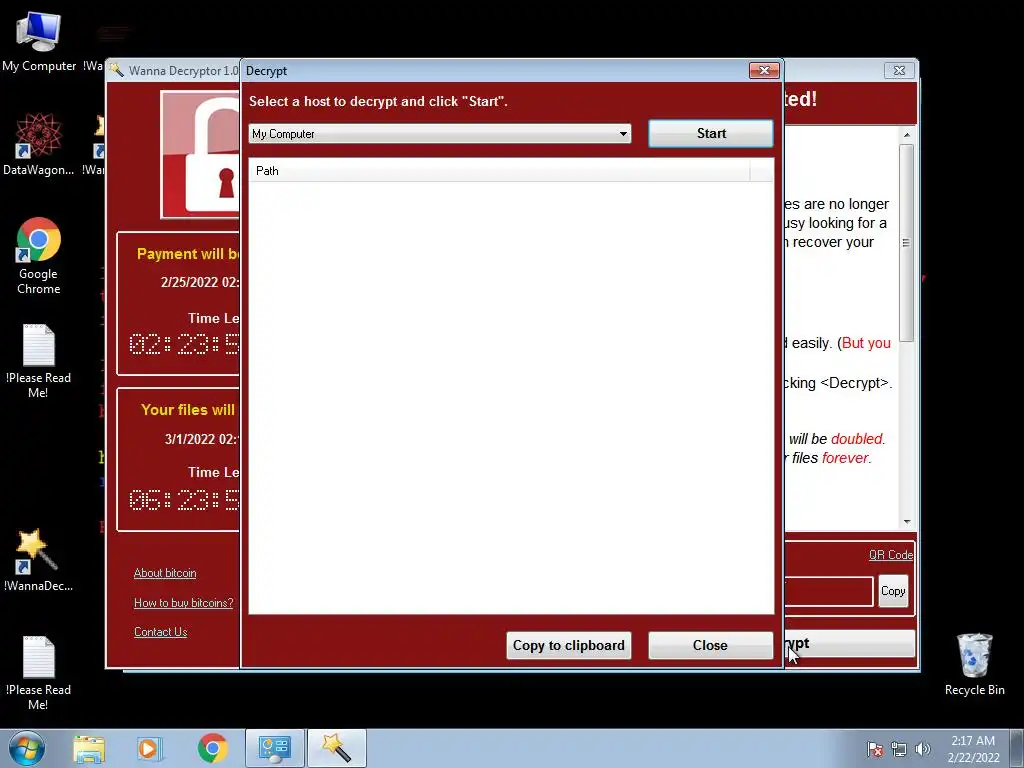
Task: Open the host selection dropdown showing My Computer
Action: (440, 134)
